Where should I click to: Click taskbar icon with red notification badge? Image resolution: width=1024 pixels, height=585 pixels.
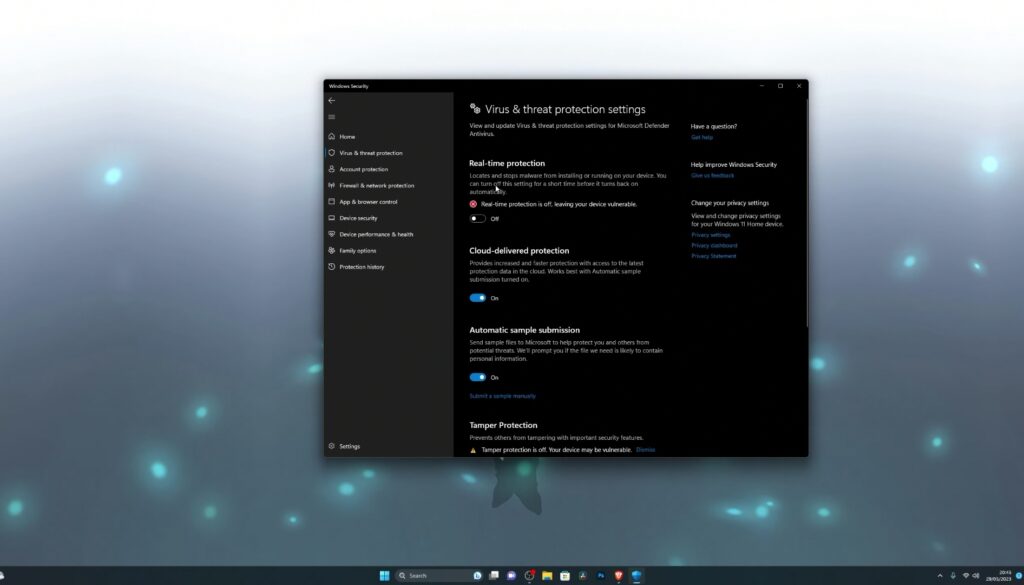click(530, 575)
